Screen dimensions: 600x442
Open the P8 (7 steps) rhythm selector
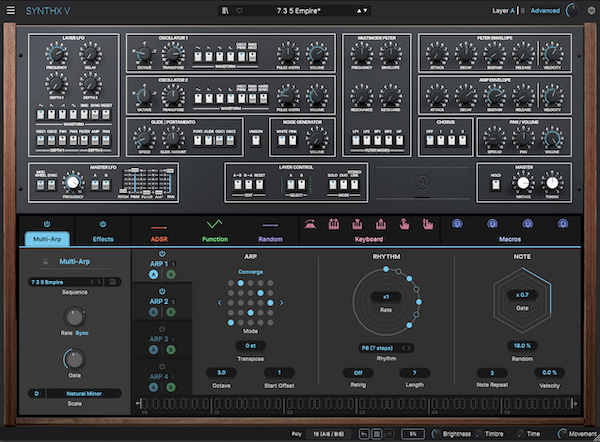point(386,348)
